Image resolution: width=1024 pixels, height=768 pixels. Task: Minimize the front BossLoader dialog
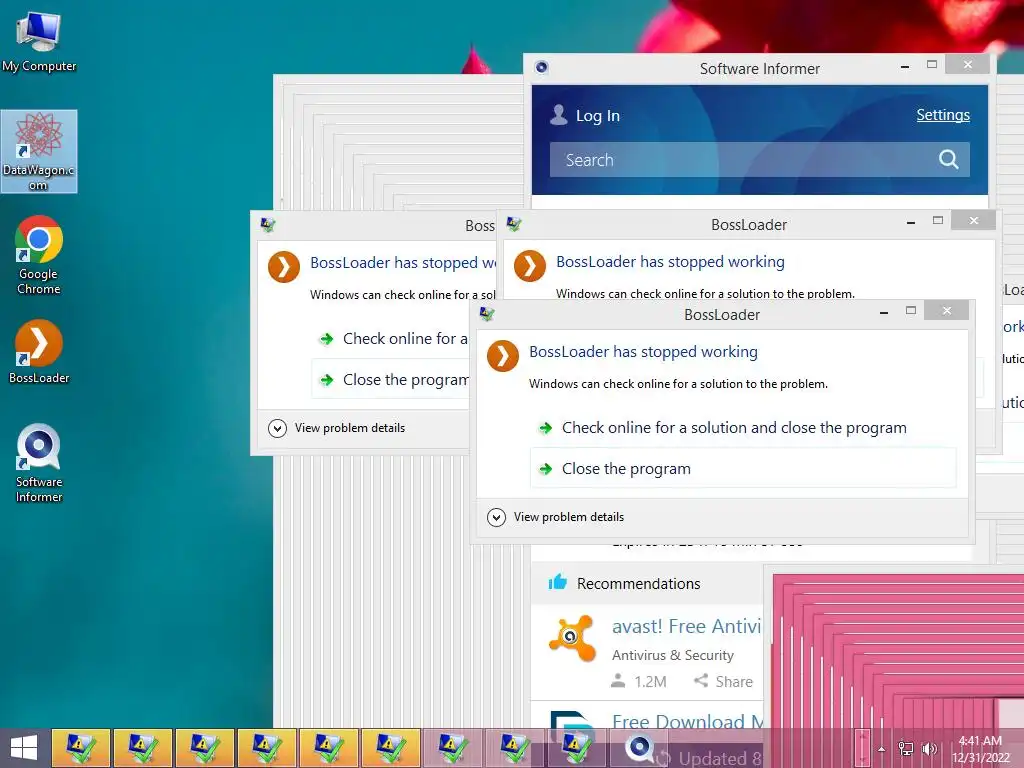(x=884, y=313)
